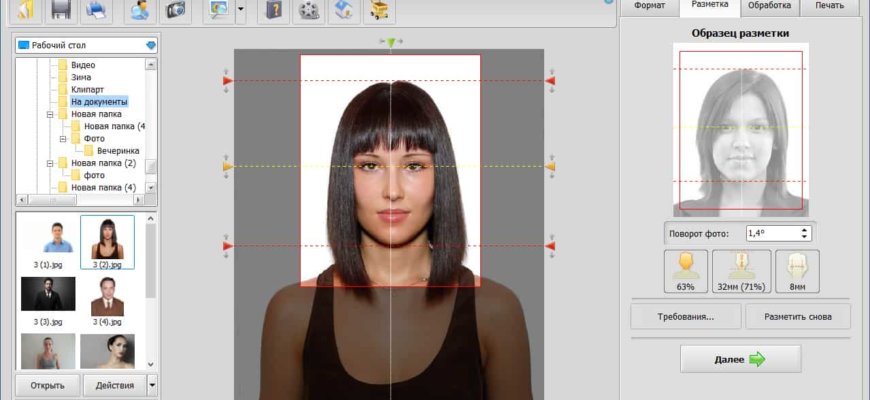
Task: Click the printer icon in the toolbar
Action: (x=96, y=11)
